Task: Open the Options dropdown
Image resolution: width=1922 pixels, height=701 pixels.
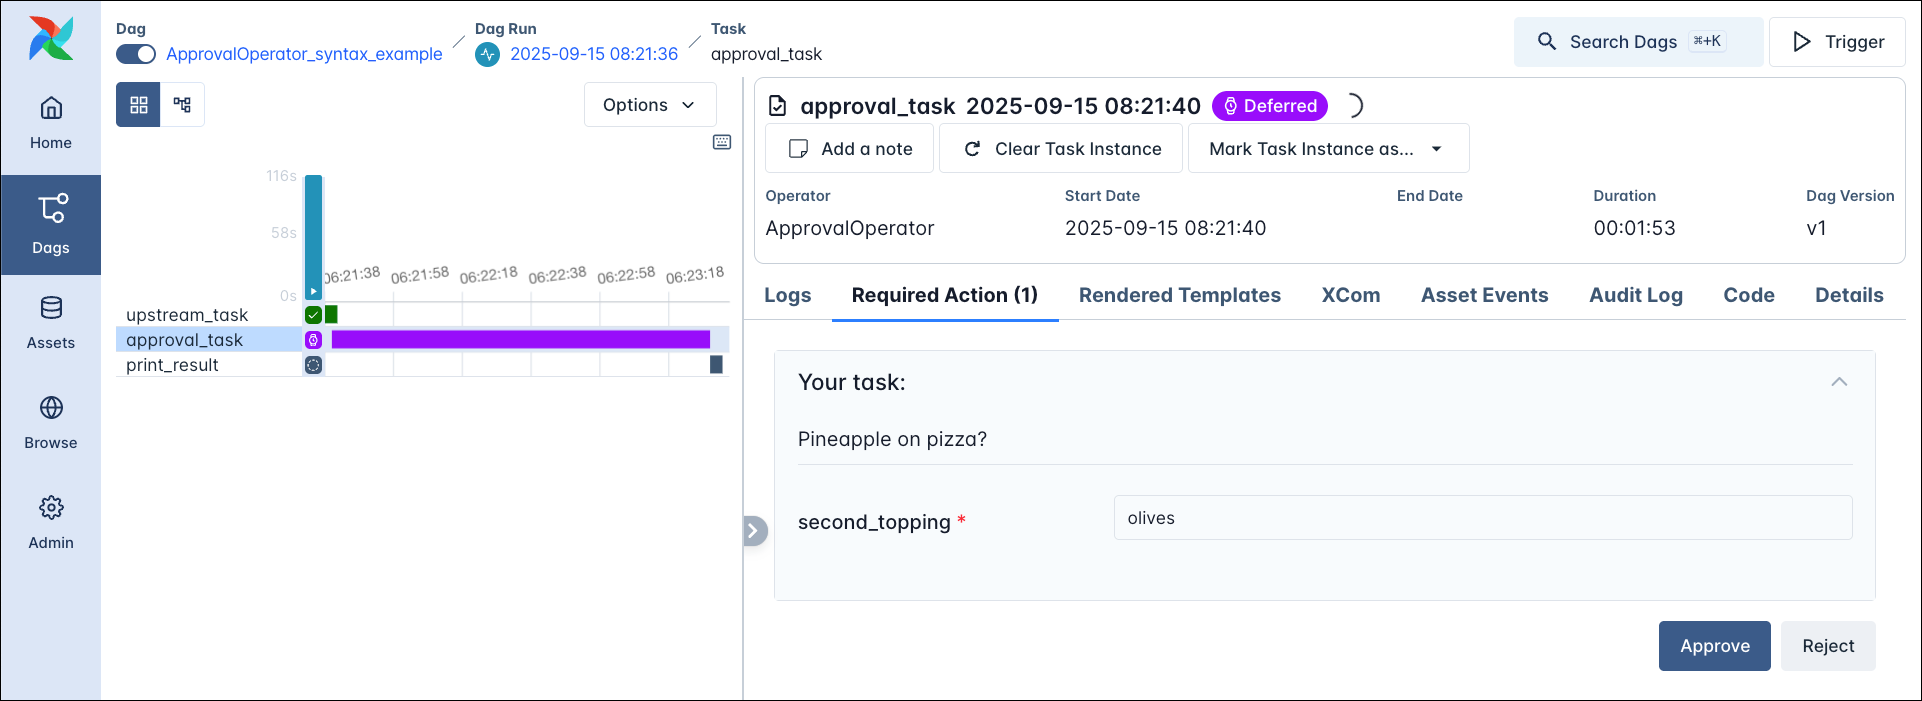Action: pyautogui.click(x=649, y=105)
